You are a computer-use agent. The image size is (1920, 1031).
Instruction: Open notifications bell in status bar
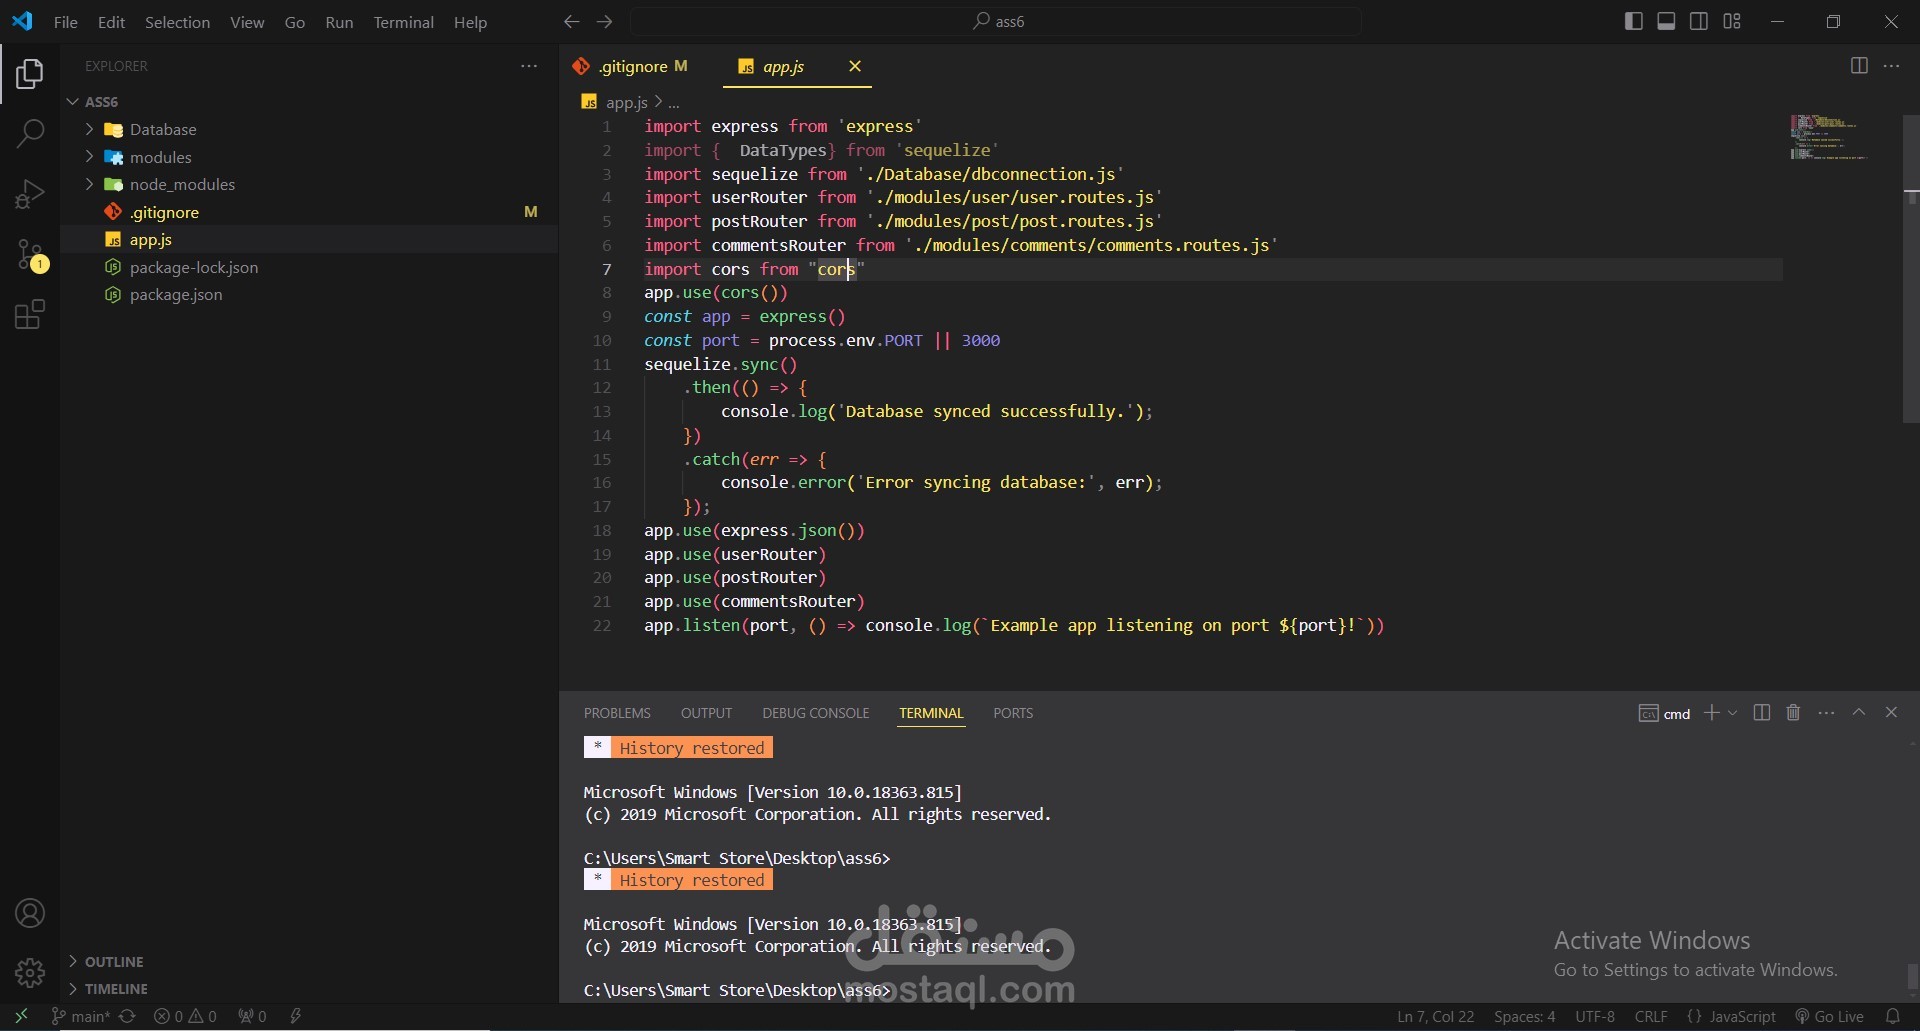pyautogui.click(x=1893, y=1016)
